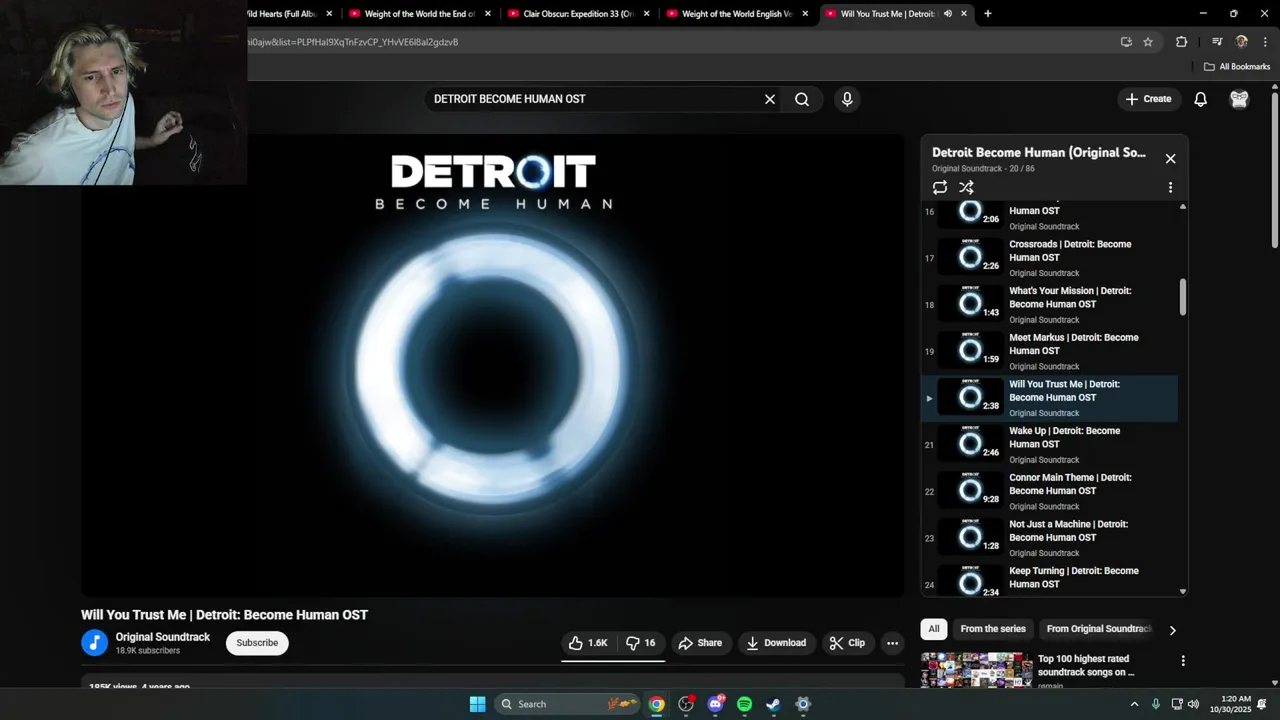This screenshot has width=1280, height=720.
Task: Play Keep Turning track
Action: click(x=1049, y=580)
